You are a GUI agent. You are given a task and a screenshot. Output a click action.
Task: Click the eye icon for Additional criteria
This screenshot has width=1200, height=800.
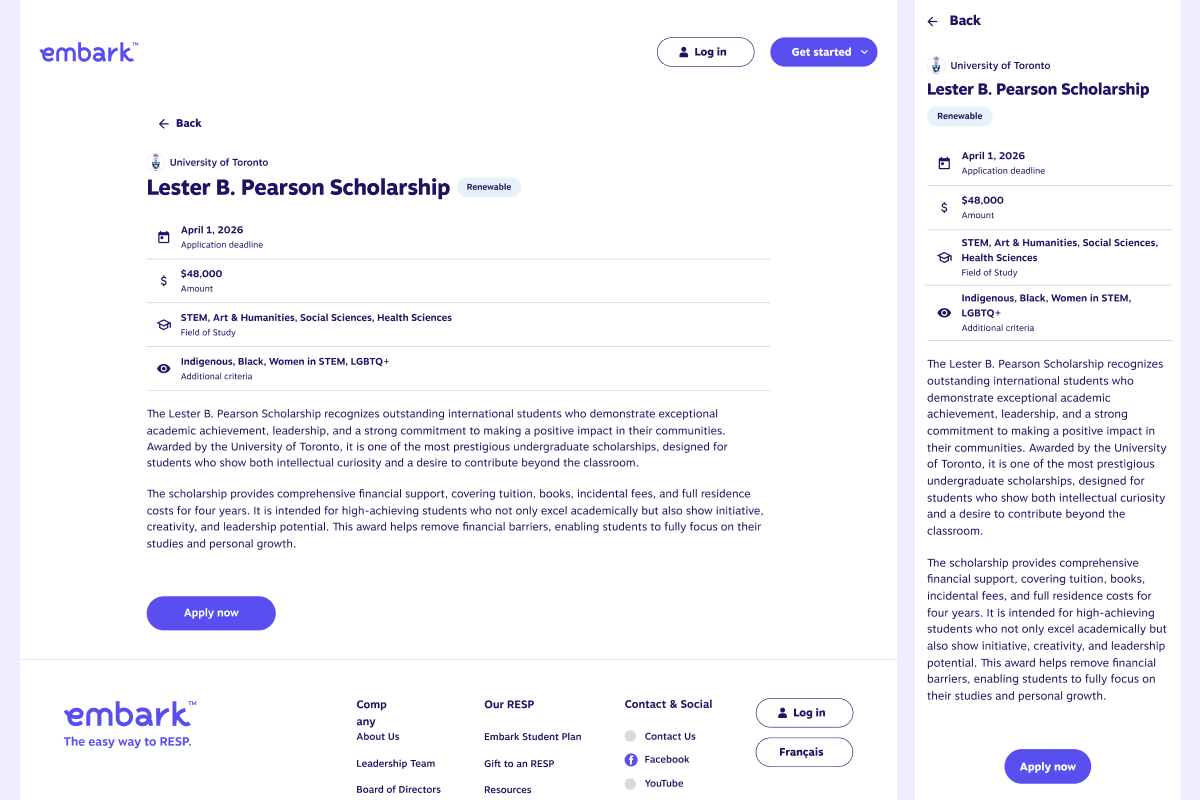point(164,369)
